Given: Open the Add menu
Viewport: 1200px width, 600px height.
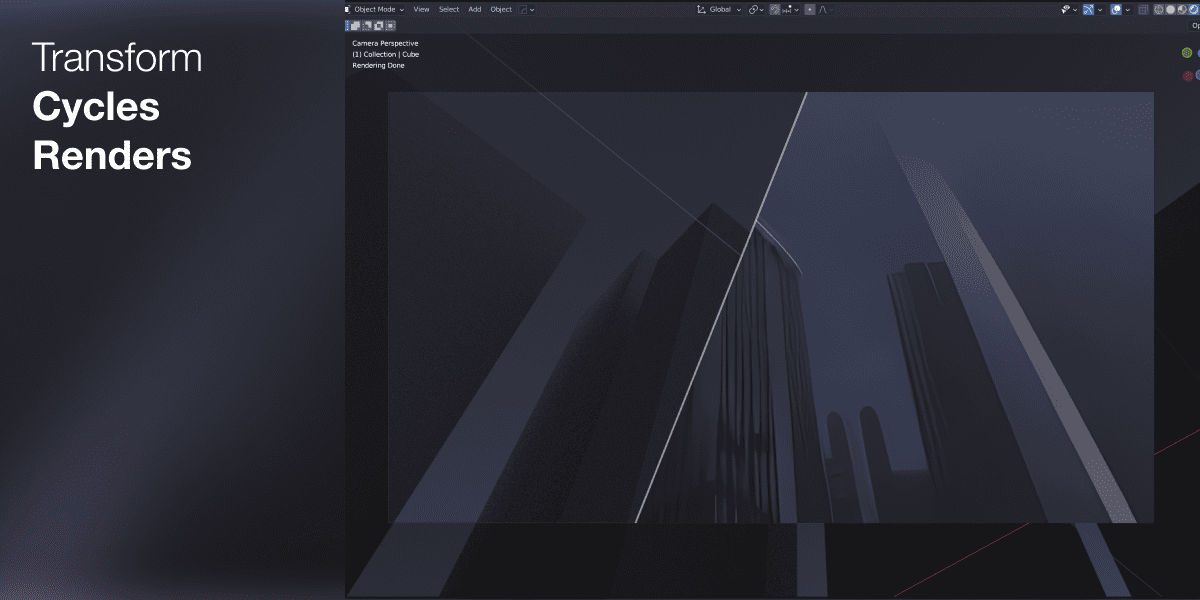Looking at the screenshot, I should (474, 9).
